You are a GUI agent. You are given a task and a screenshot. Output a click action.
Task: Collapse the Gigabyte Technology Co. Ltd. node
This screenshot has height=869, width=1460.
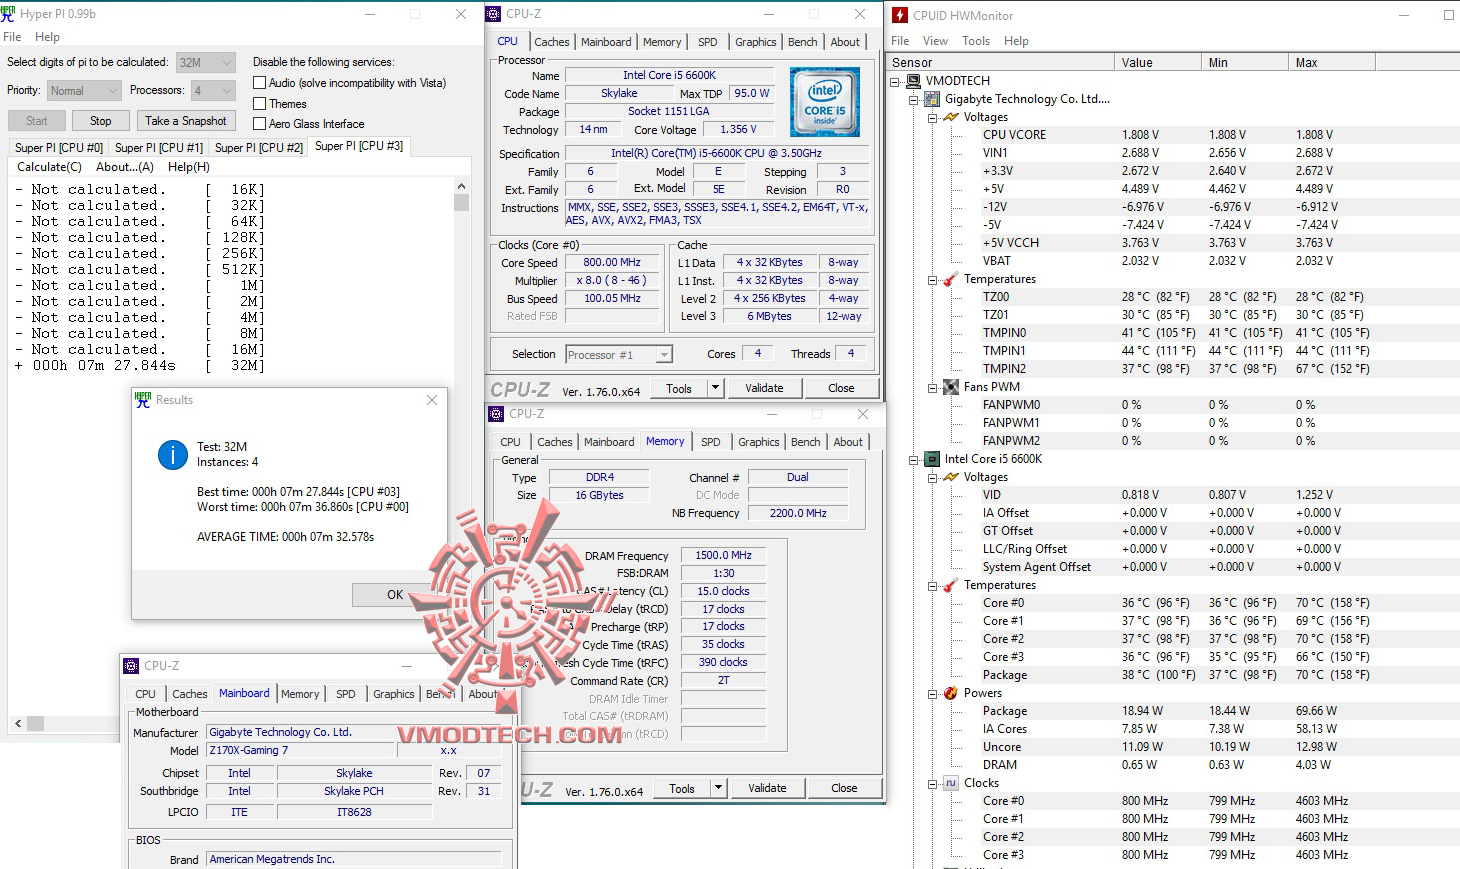pyautogui.click(x=914, y=99)
